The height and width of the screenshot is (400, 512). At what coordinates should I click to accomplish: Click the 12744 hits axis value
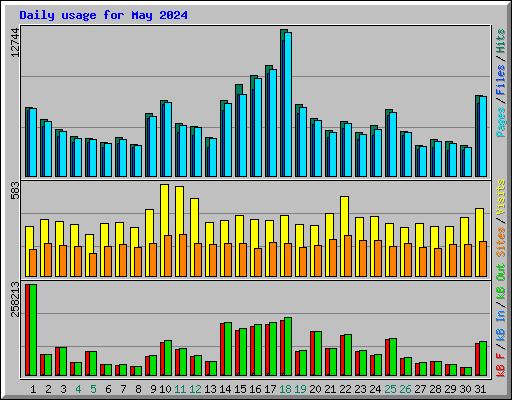15,43
